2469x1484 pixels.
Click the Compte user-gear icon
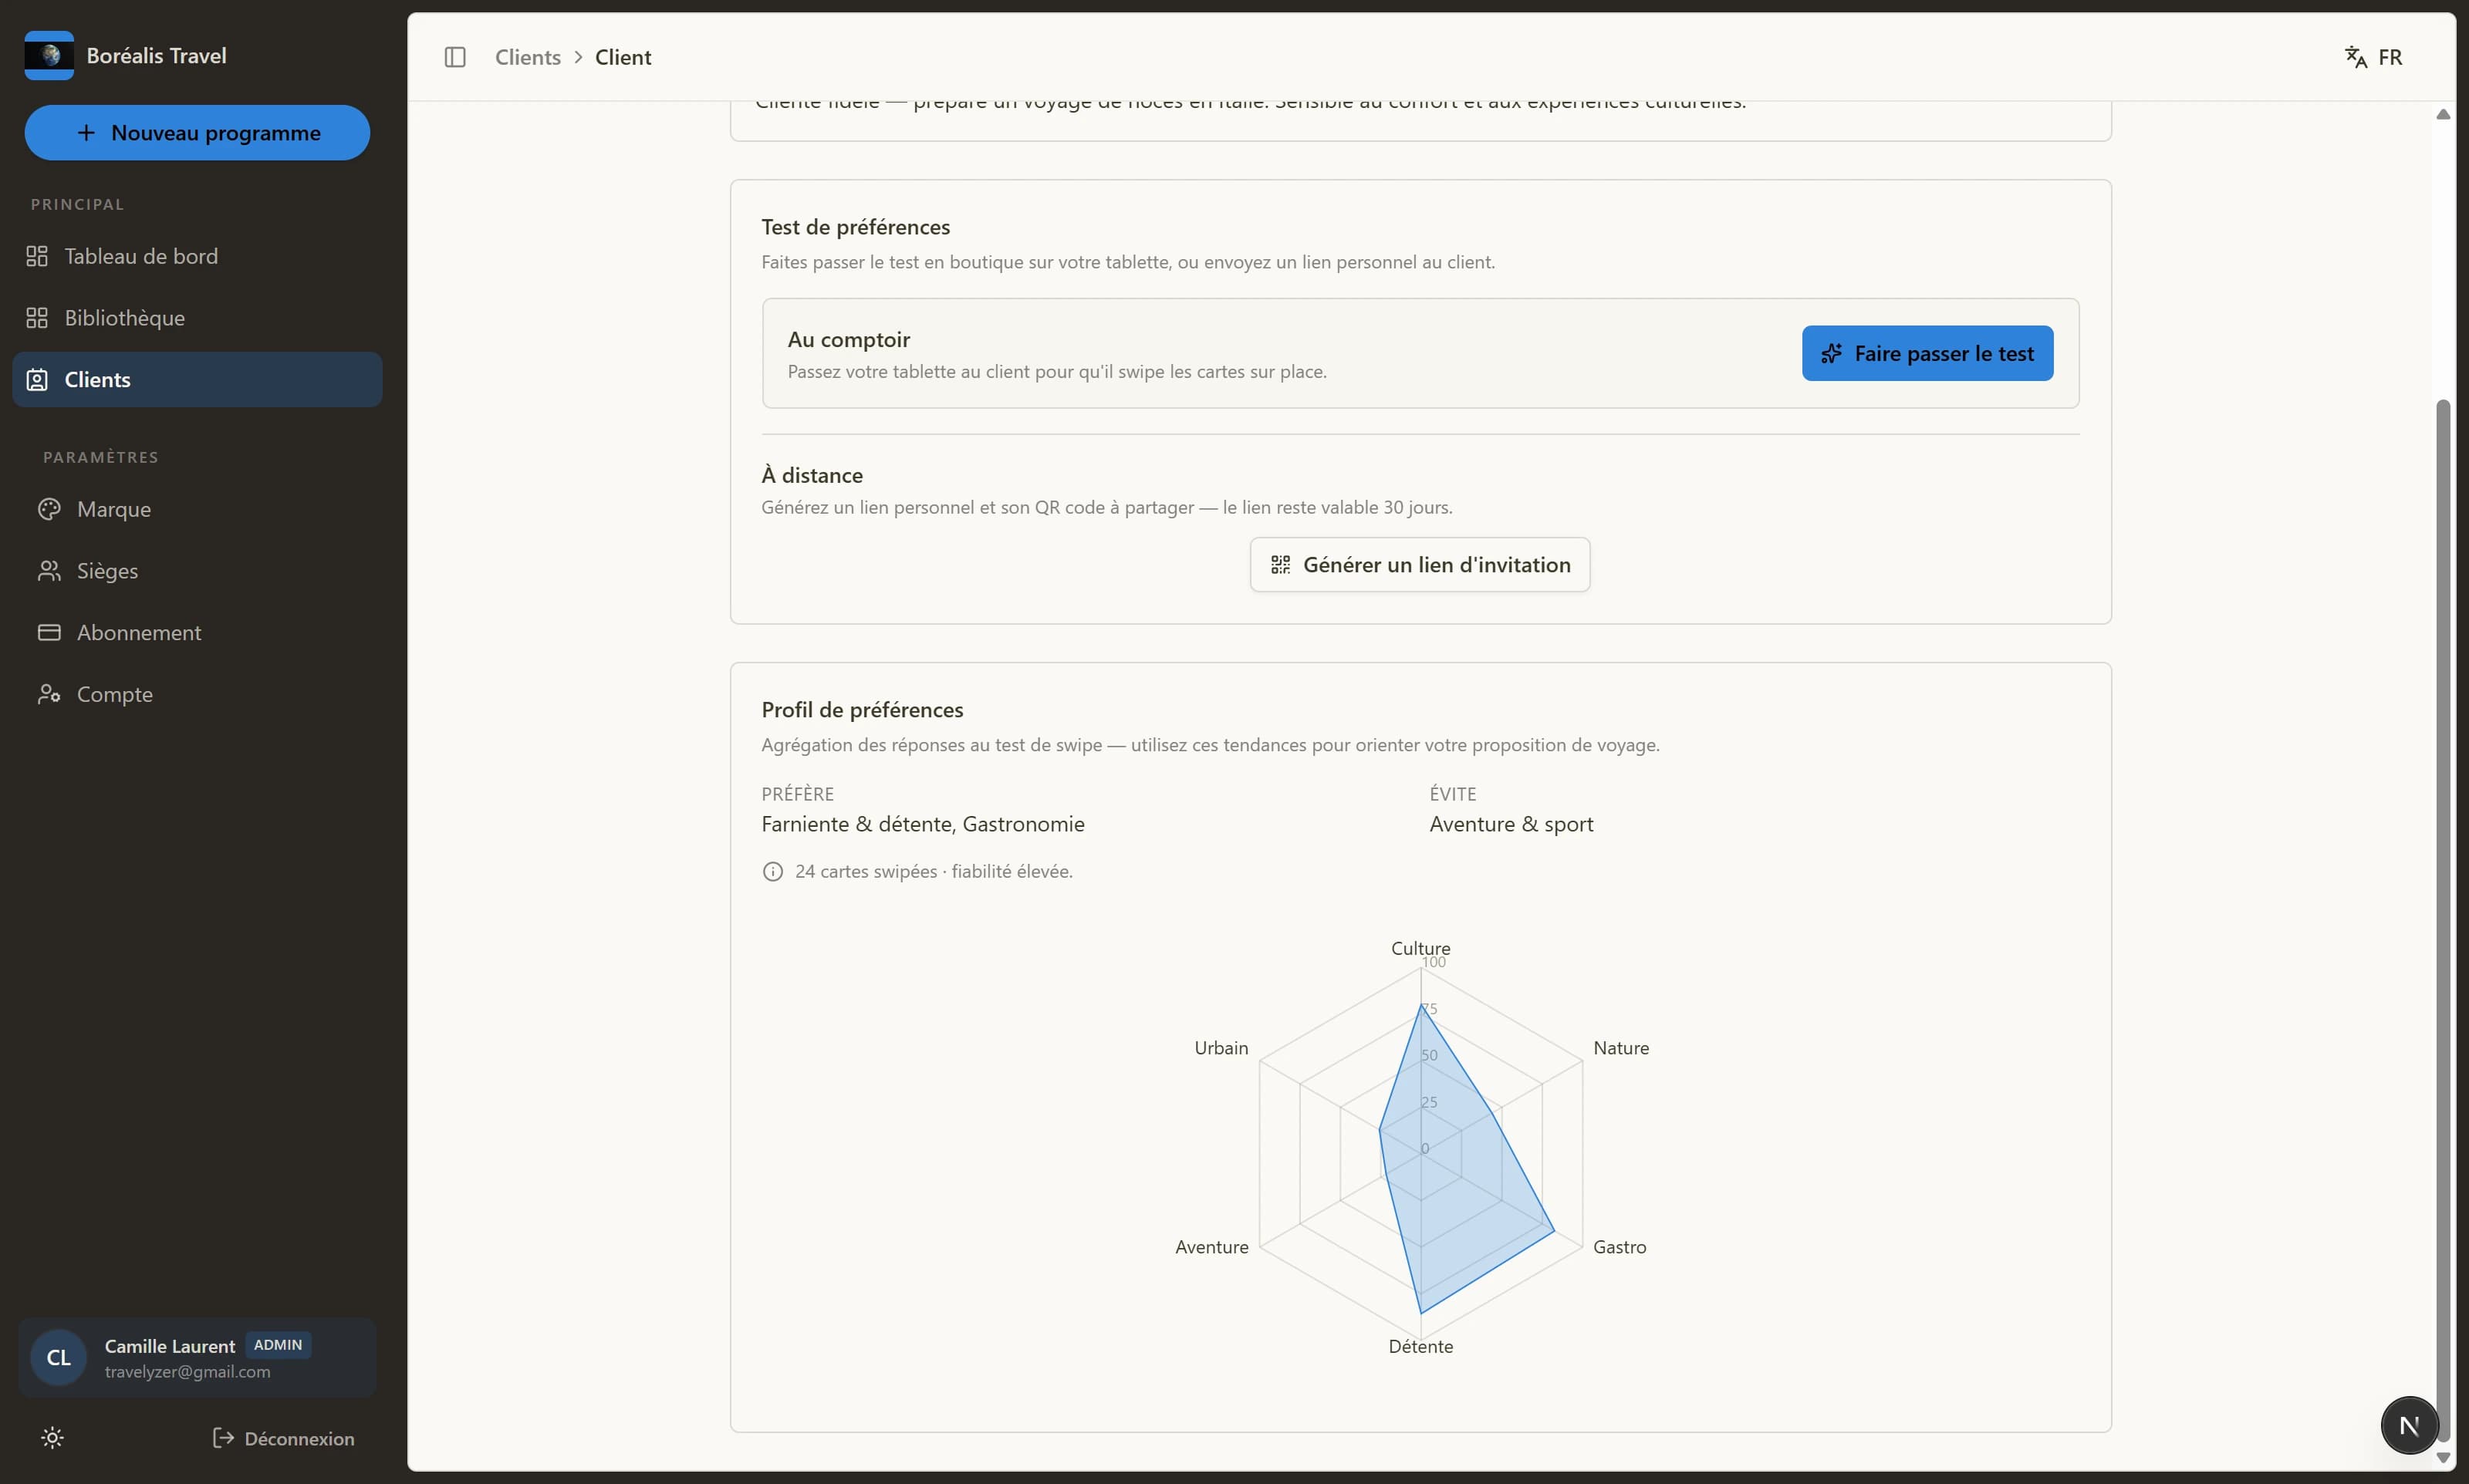[49, 694]
